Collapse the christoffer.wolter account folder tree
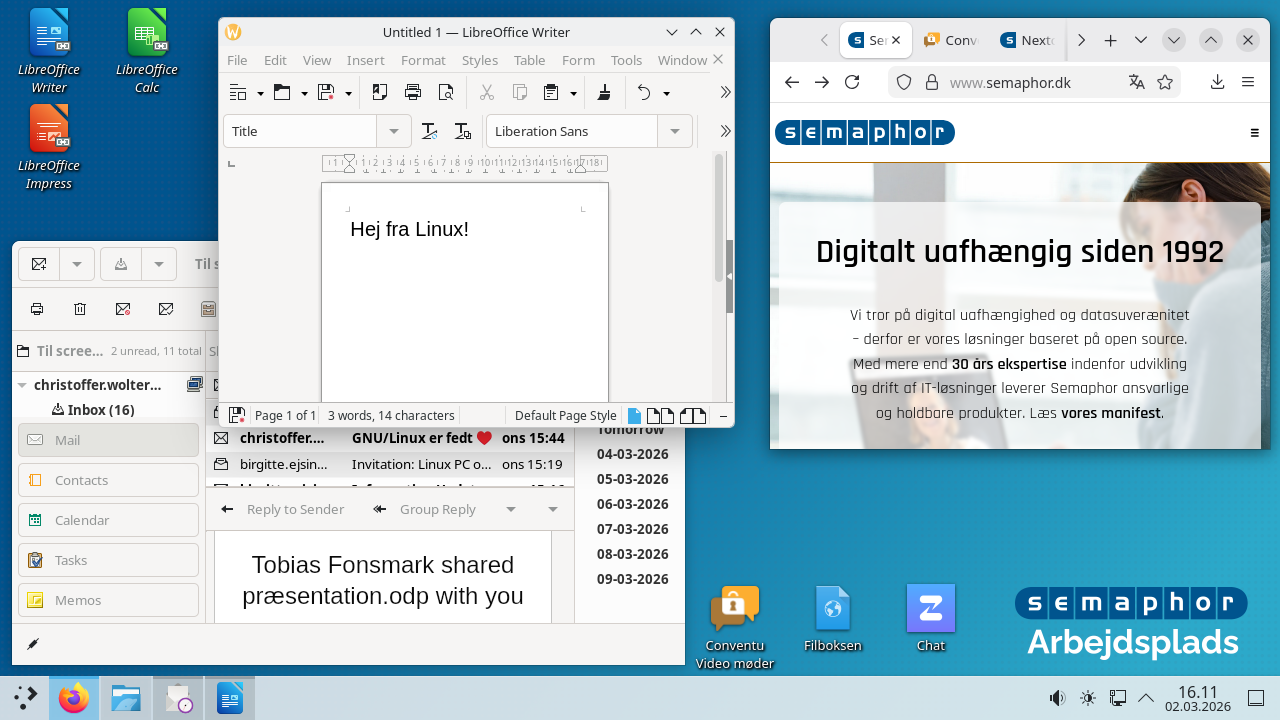The height and width of the screenshot is (720, 1280). (x=22, y=385)
